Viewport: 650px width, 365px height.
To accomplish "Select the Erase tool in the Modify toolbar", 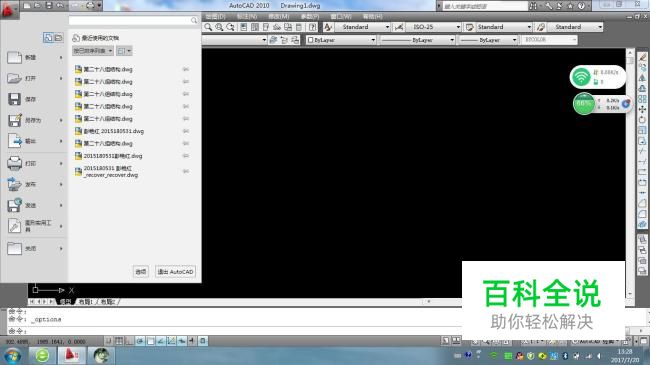I will 642,57.
